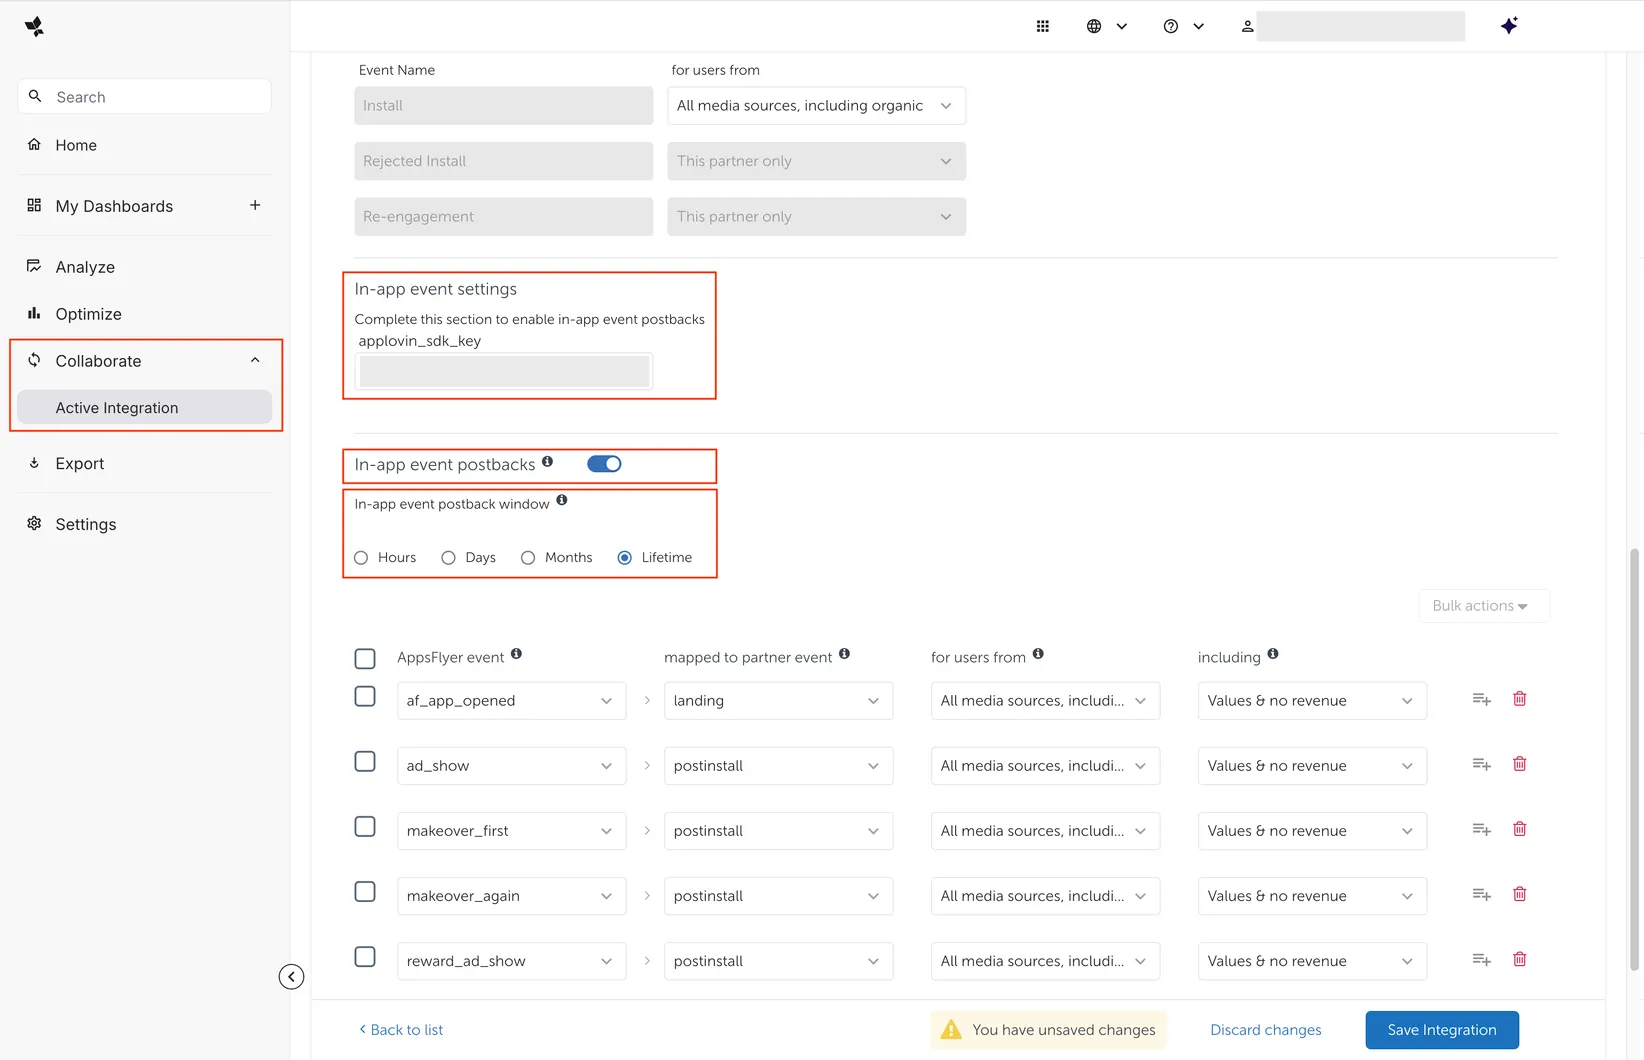Navigate to Analyze in the sidebar
This screenshot has width=1644, height=1060.
[84, 266]
